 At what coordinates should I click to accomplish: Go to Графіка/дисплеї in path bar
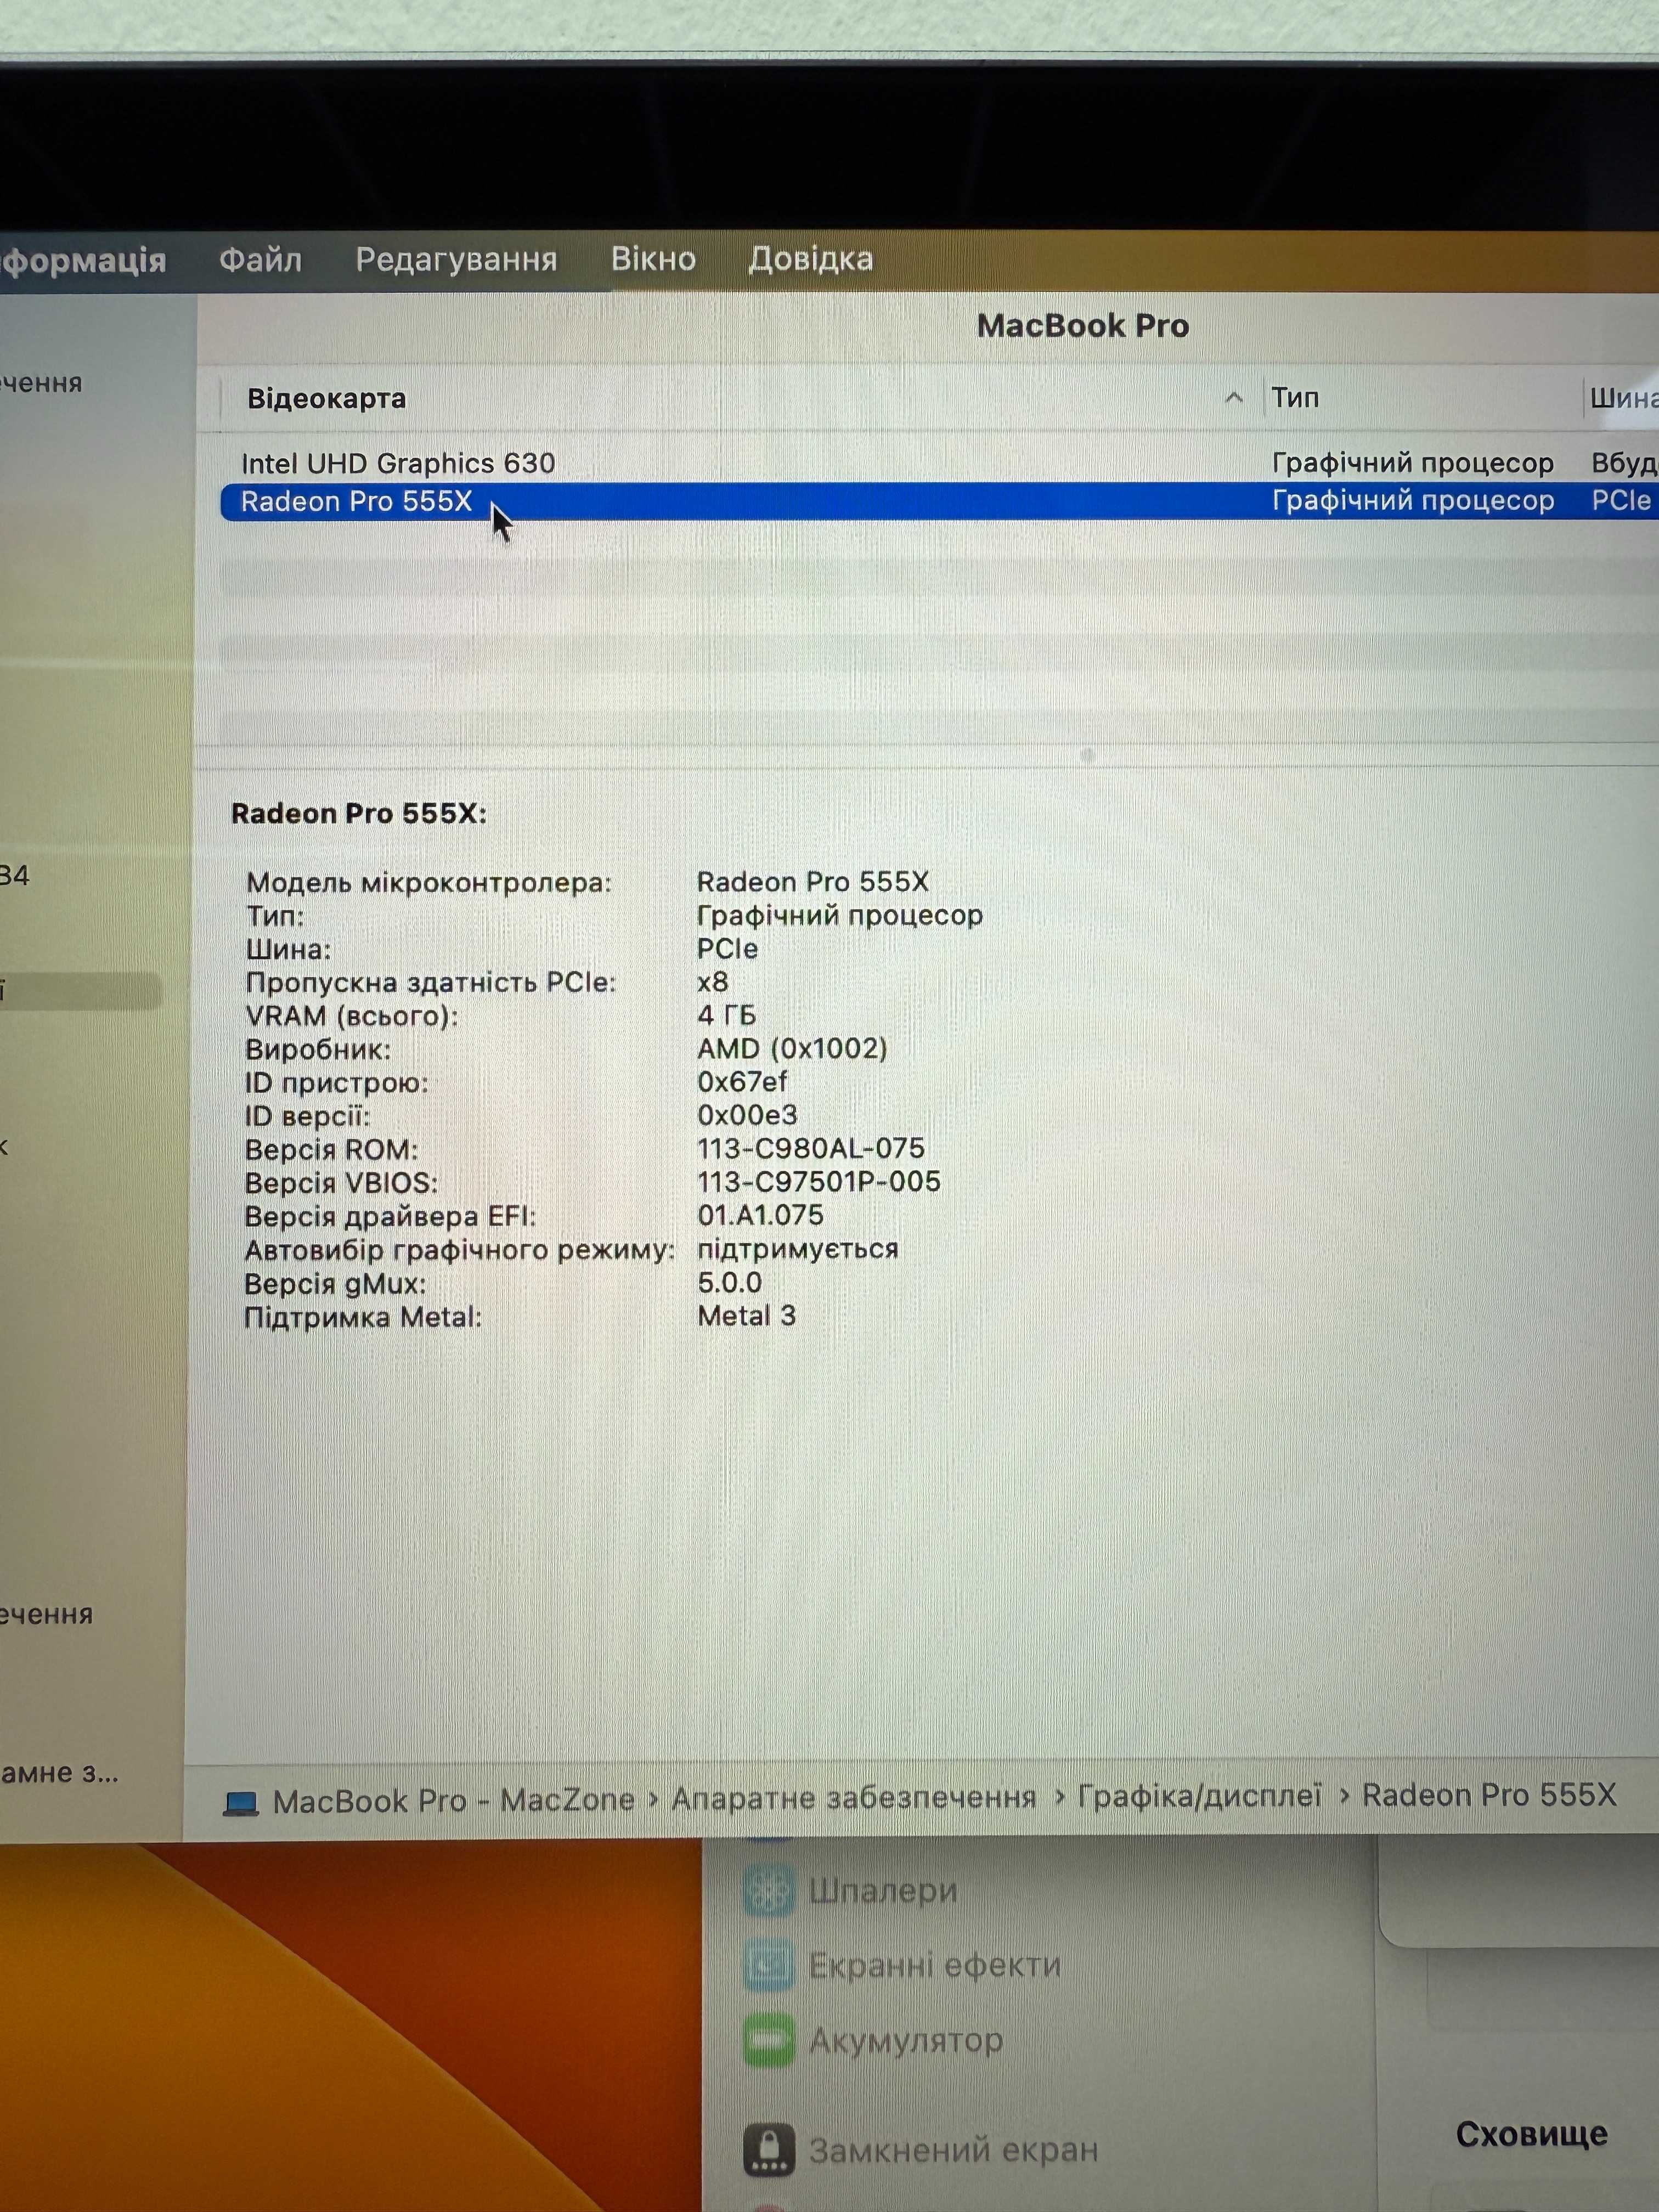coord(1199,1796)
